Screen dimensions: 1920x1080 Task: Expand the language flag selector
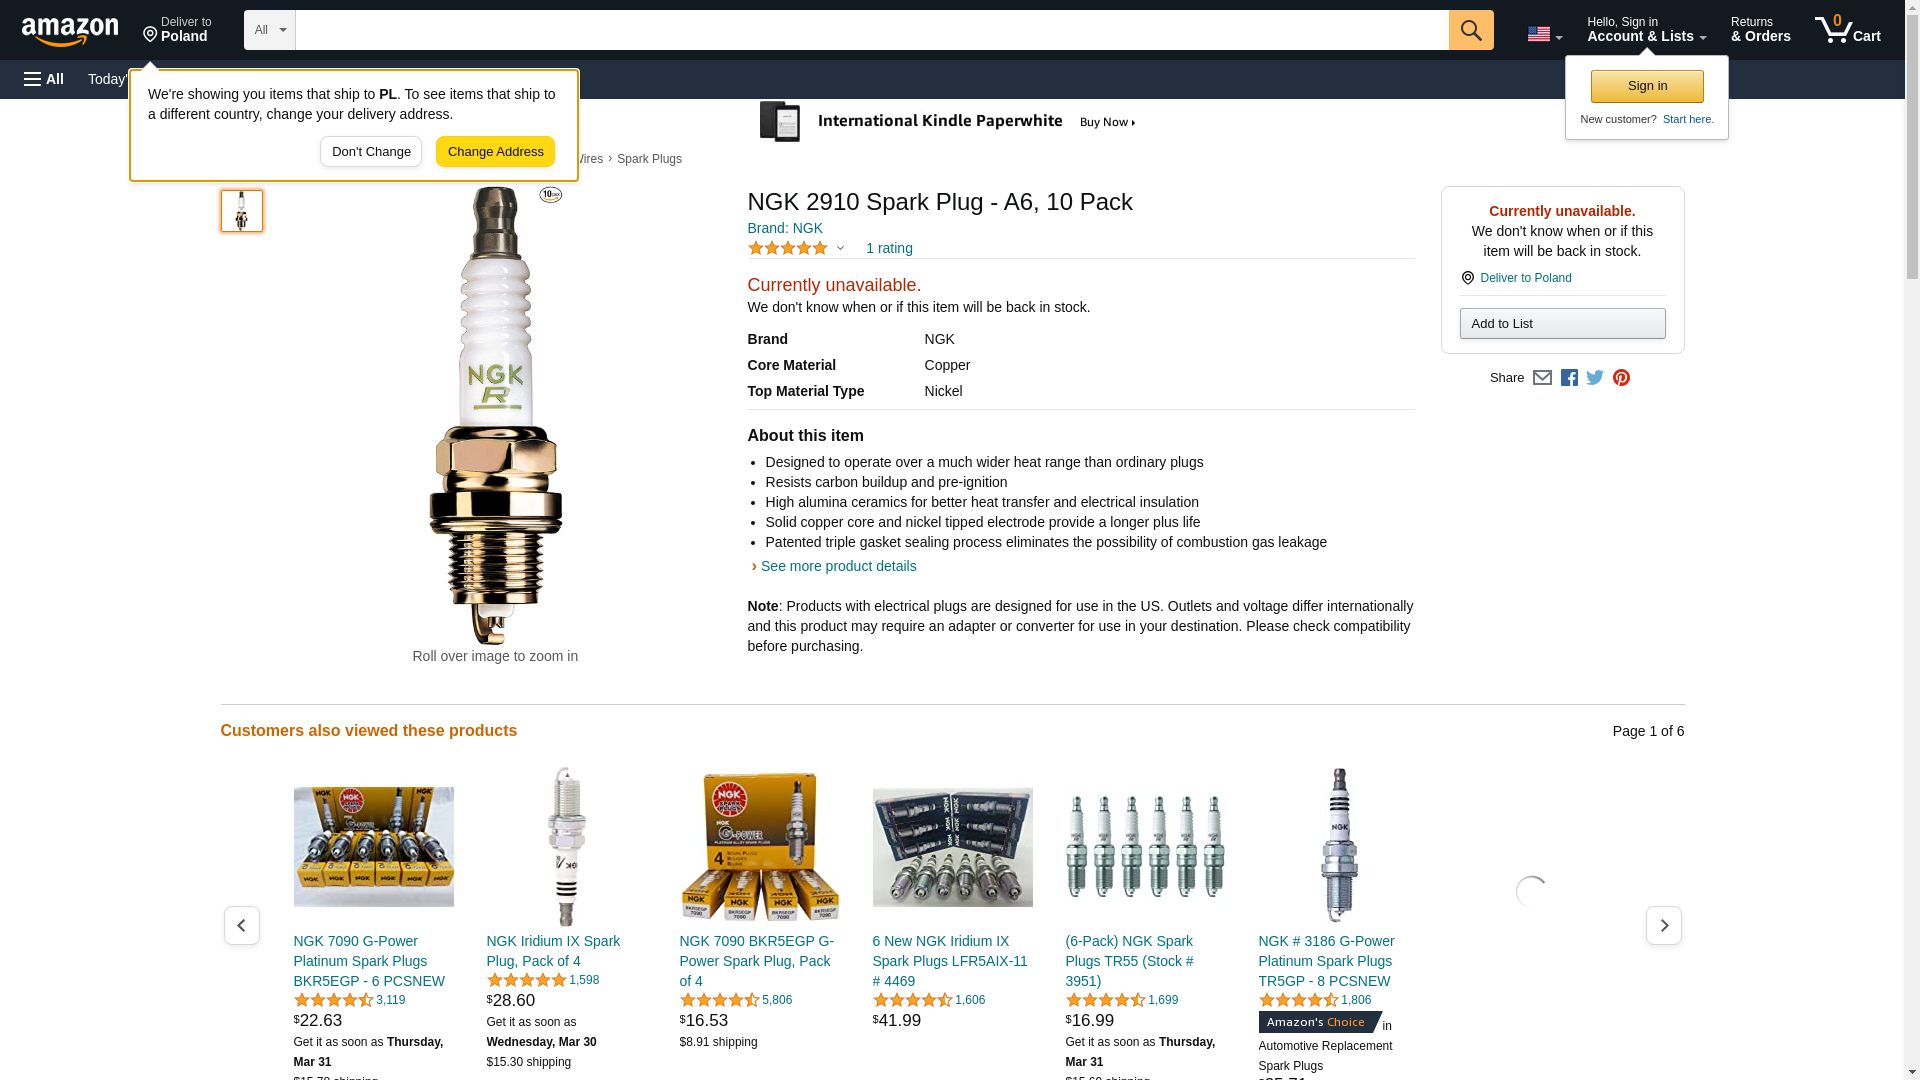point(1544,34)
